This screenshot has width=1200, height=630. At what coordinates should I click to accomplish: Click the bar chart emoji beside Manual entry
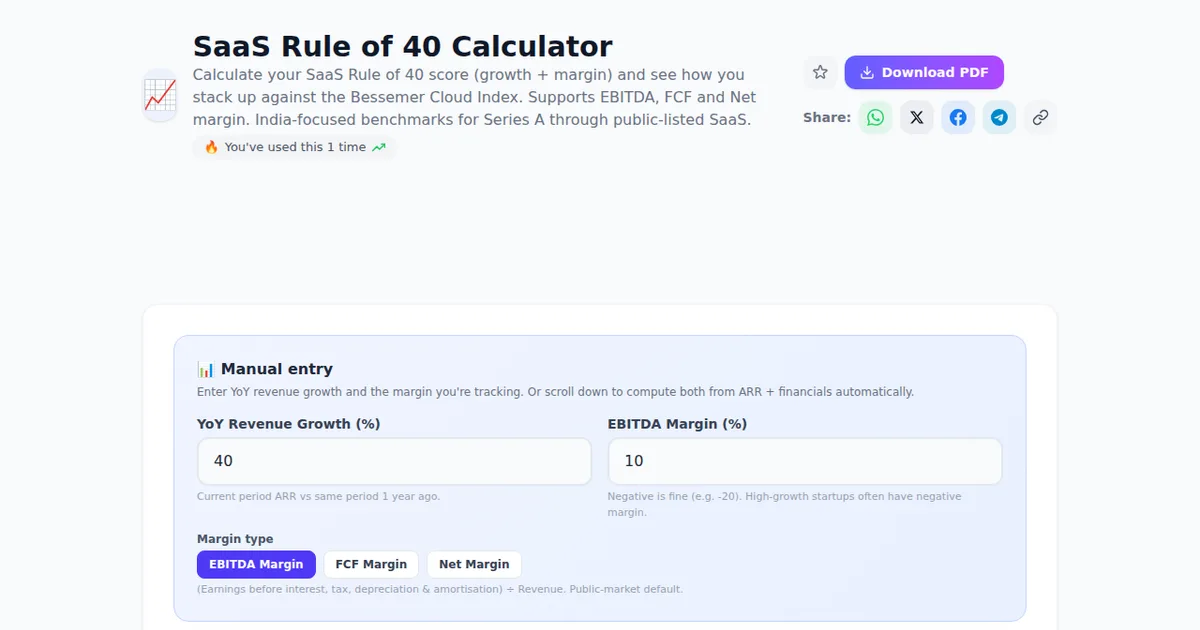click(x=206, y=369)
